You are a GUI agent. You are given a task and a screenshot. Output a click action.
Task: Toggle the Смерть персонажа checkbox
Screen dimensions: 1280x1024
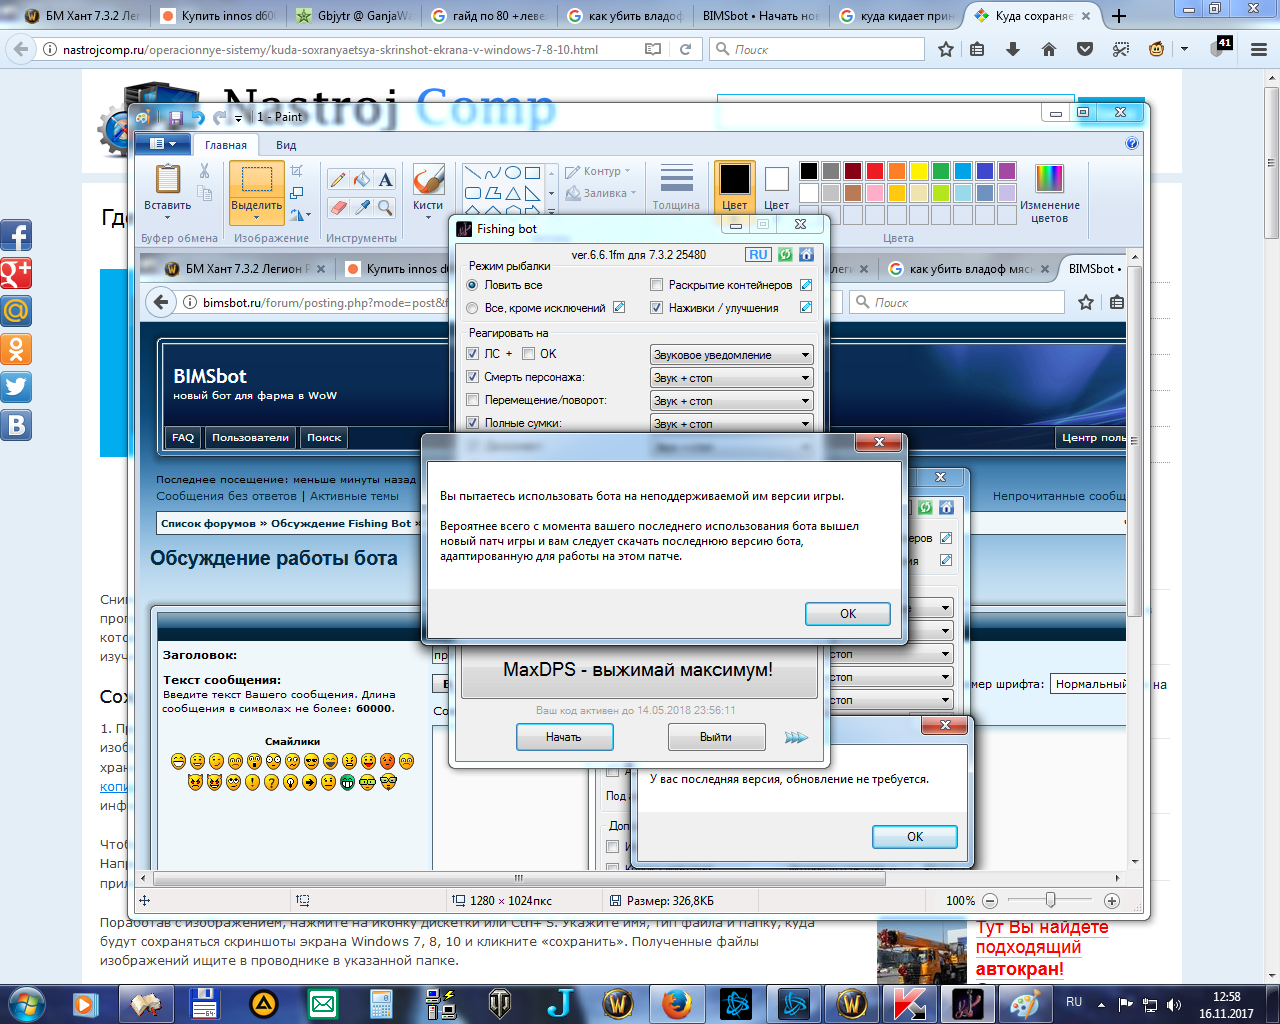click(473, 377)
